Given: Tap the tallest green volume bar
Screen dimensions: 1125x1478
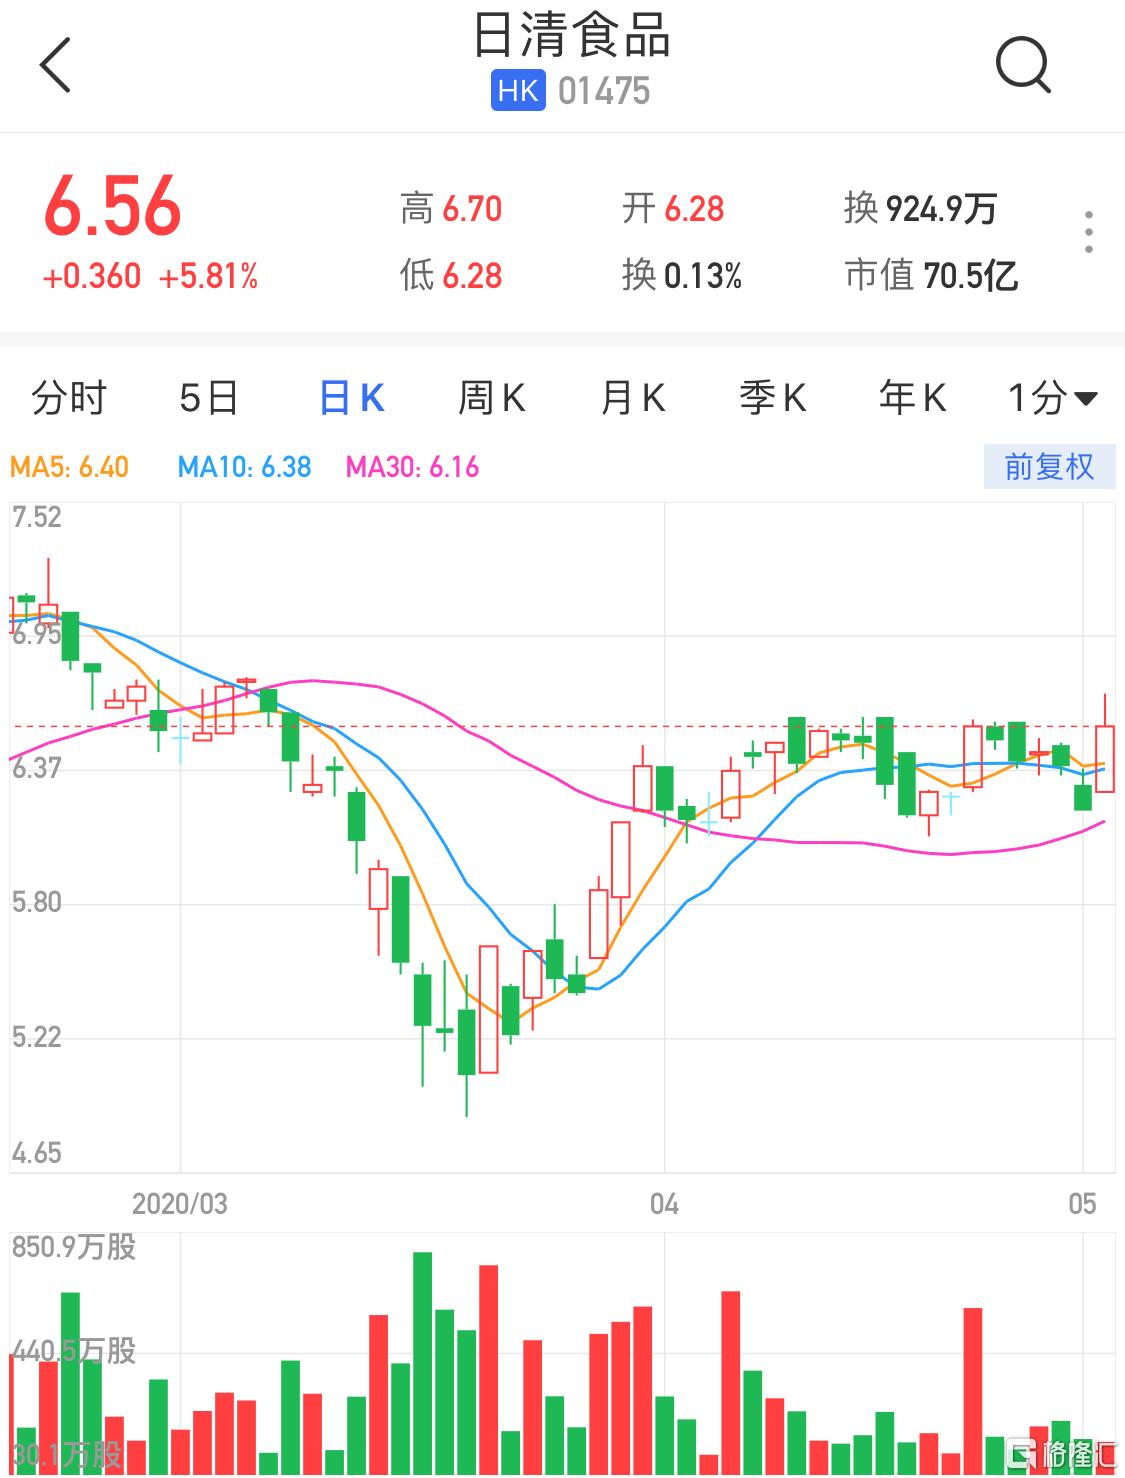Looking at the screenshot, I should click(x=422, y=1360).
